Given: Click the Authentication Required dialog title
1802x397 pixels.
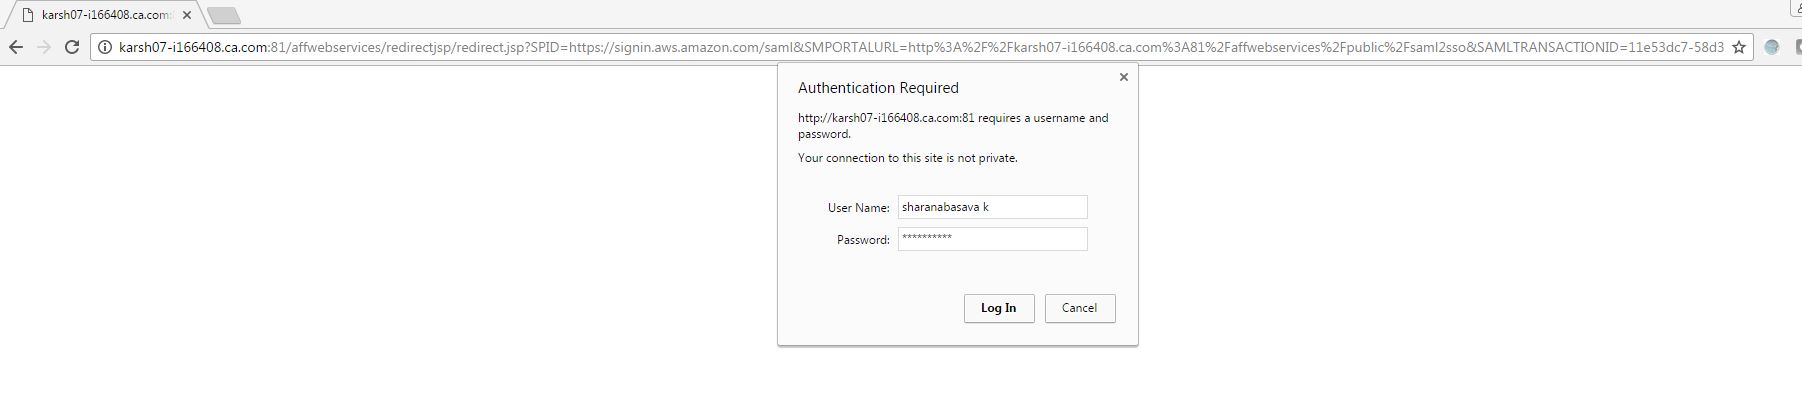Looking at the screenshot, I should point(878,88).
